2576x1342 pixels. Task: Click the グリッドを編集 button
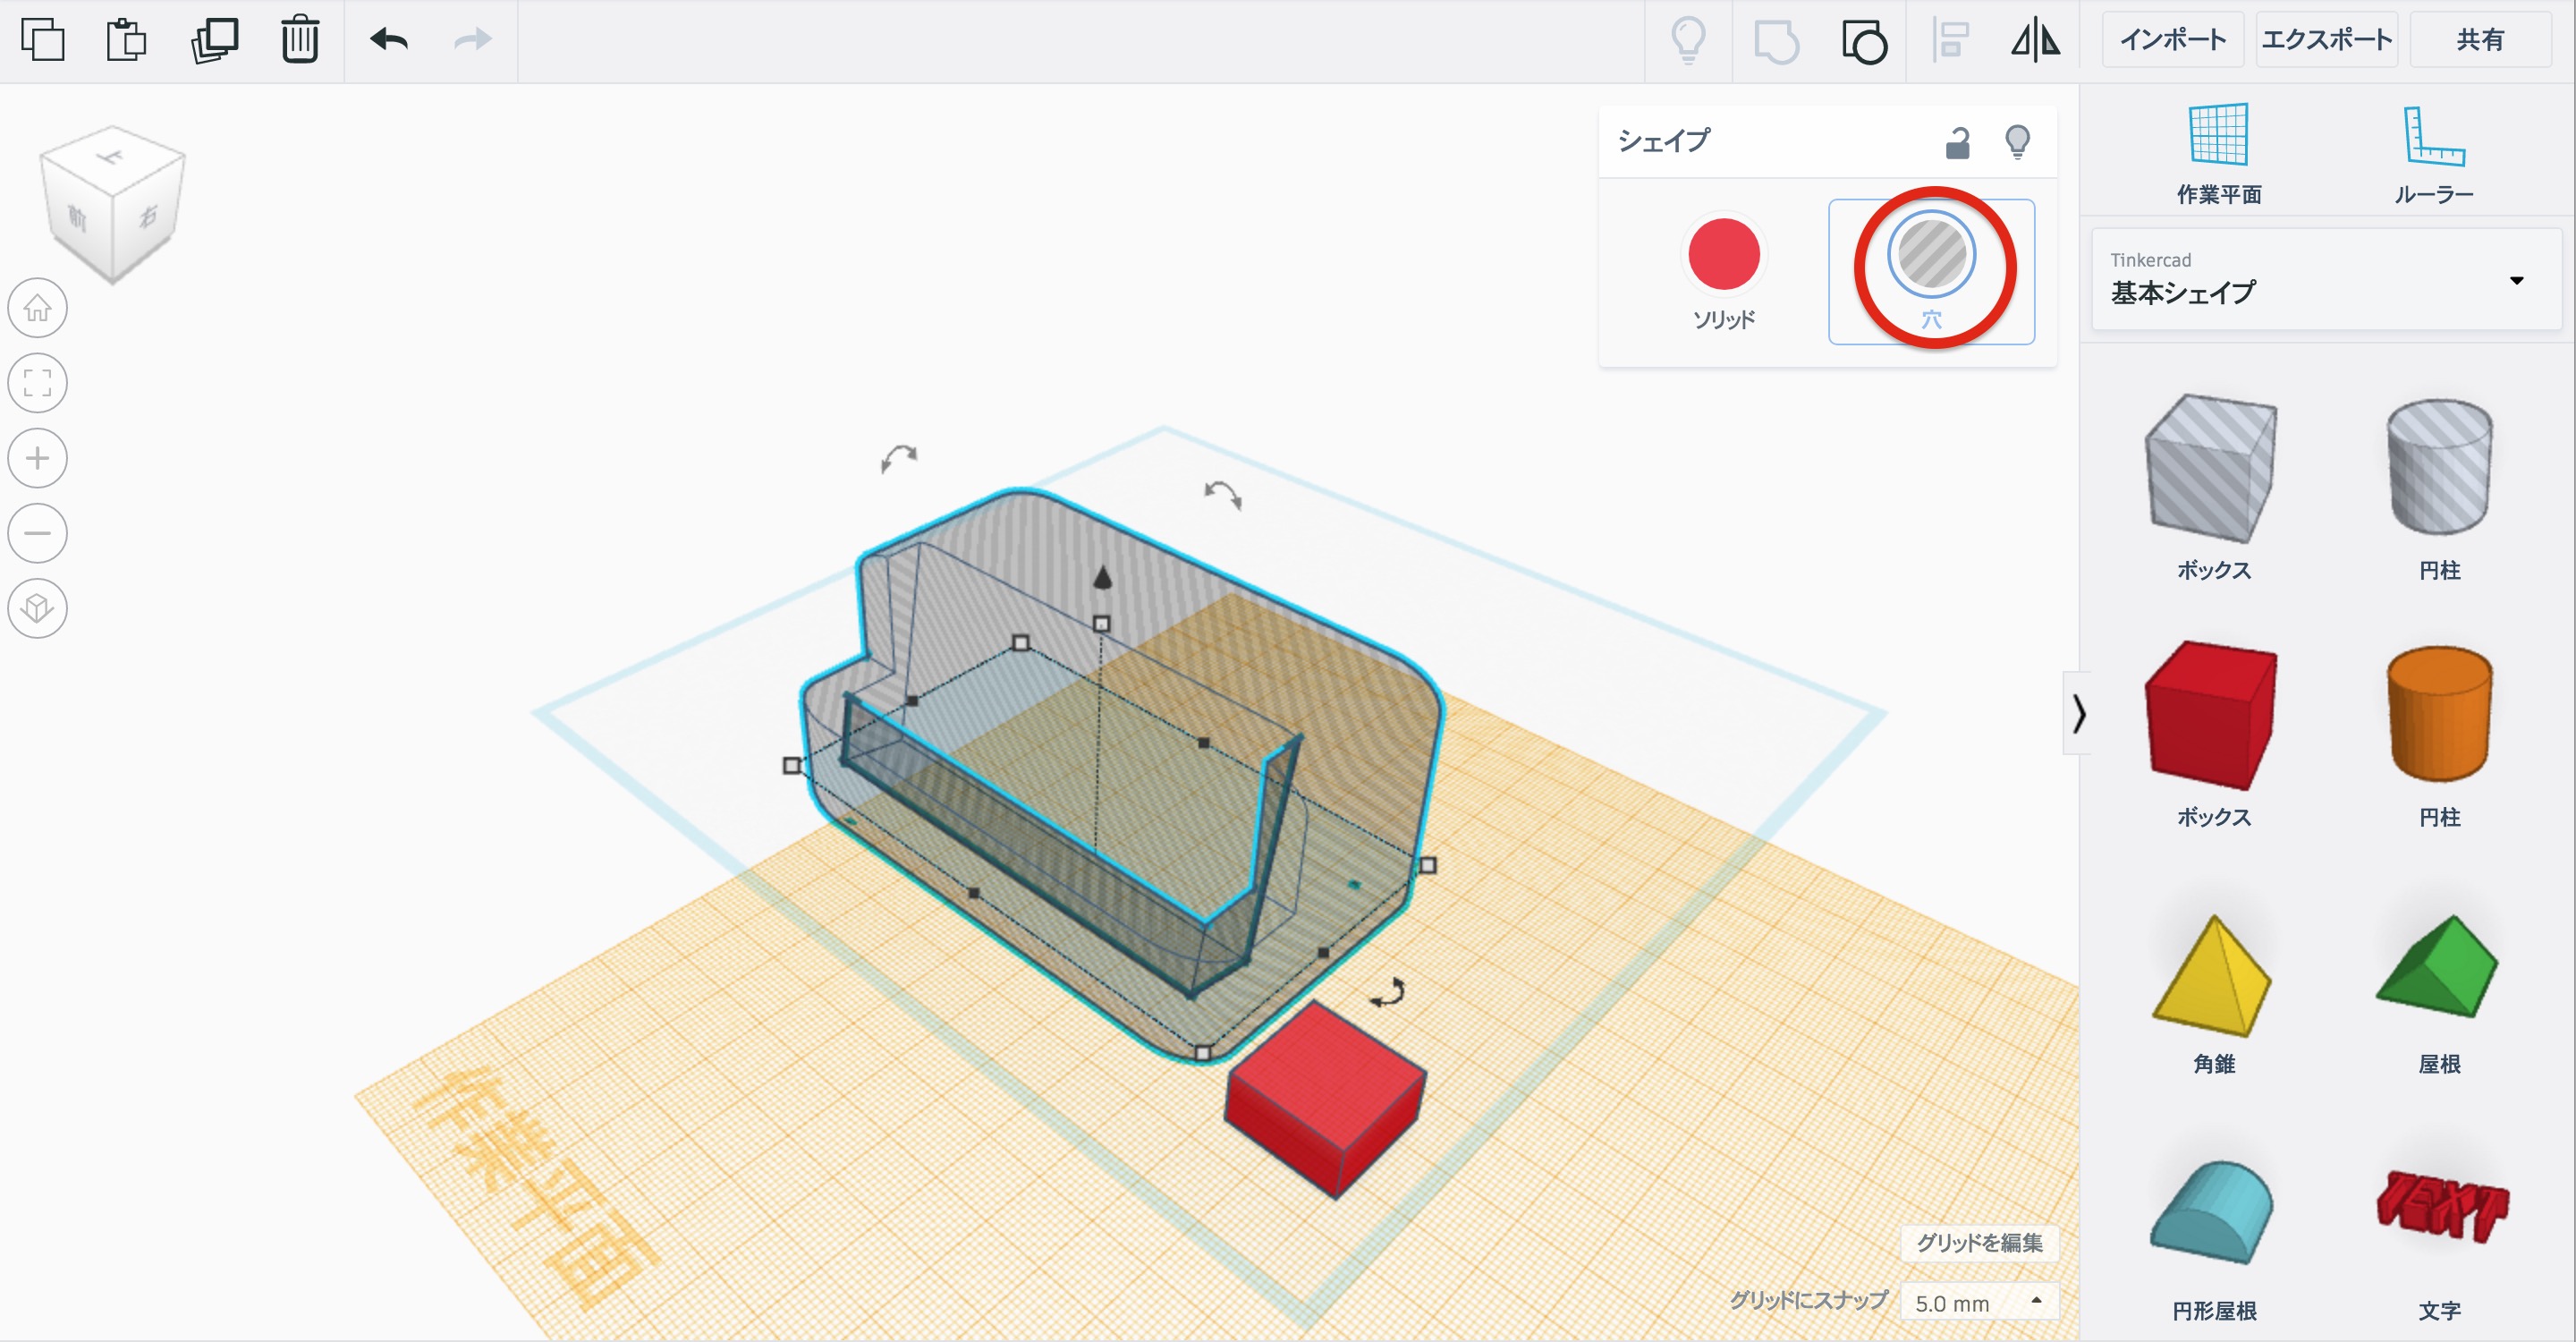[1978, 1242]
